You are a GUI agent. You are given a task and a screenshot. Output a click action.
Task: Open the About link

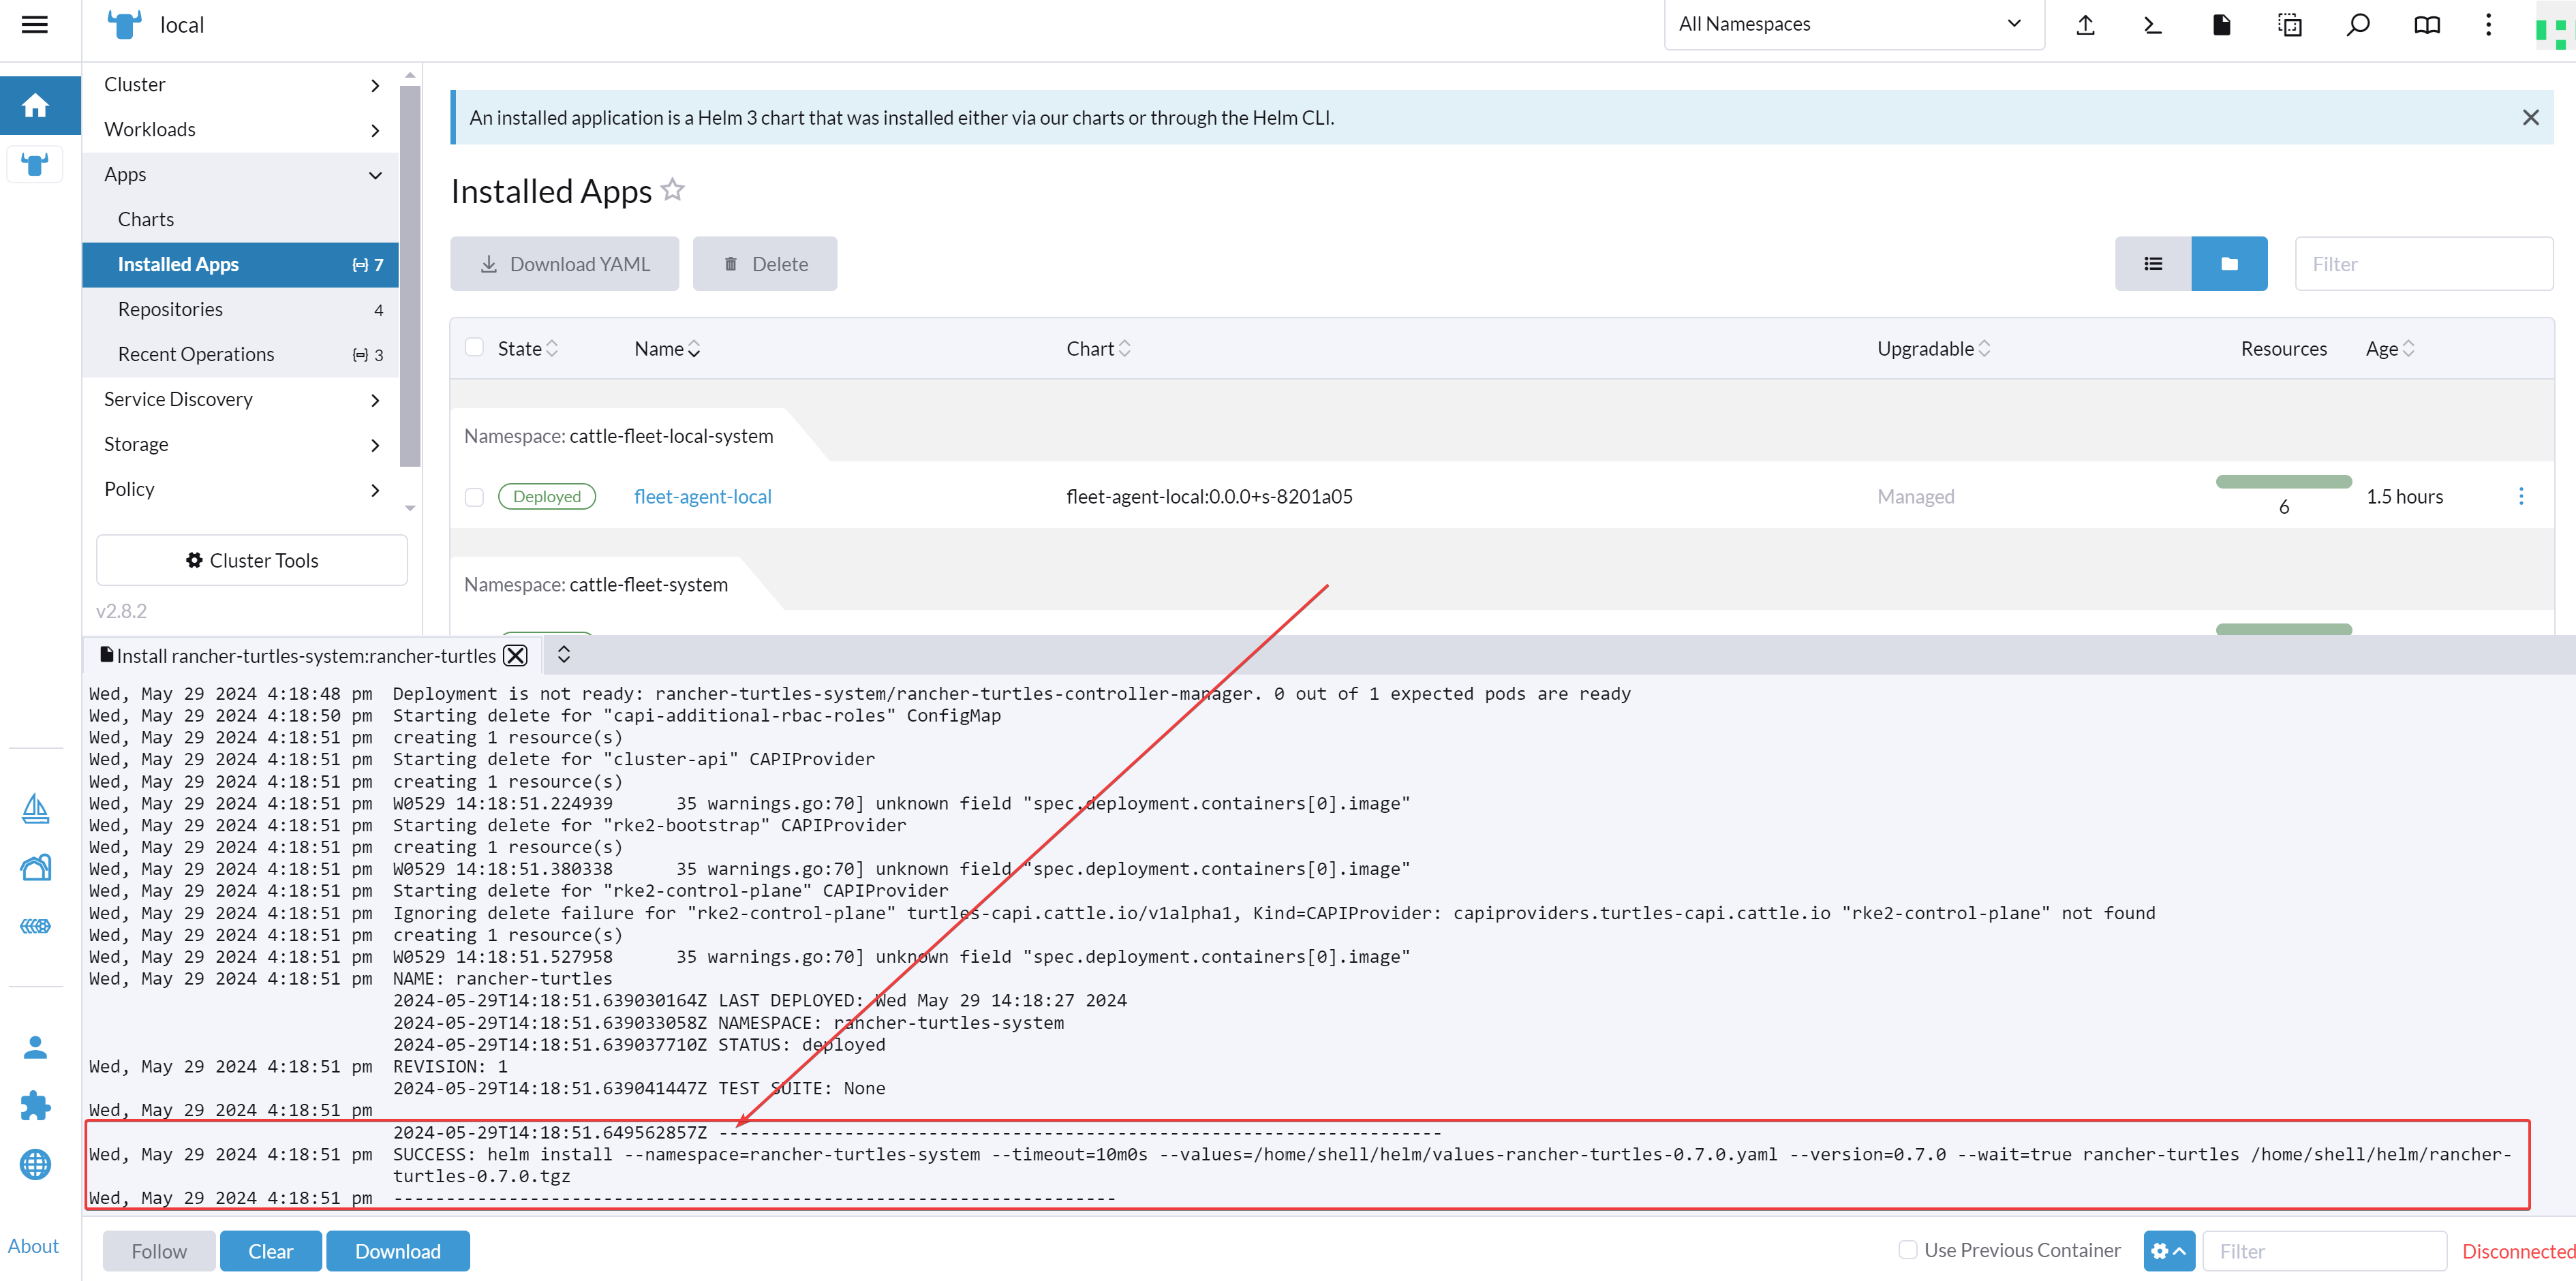click(x=33, y=1246)
